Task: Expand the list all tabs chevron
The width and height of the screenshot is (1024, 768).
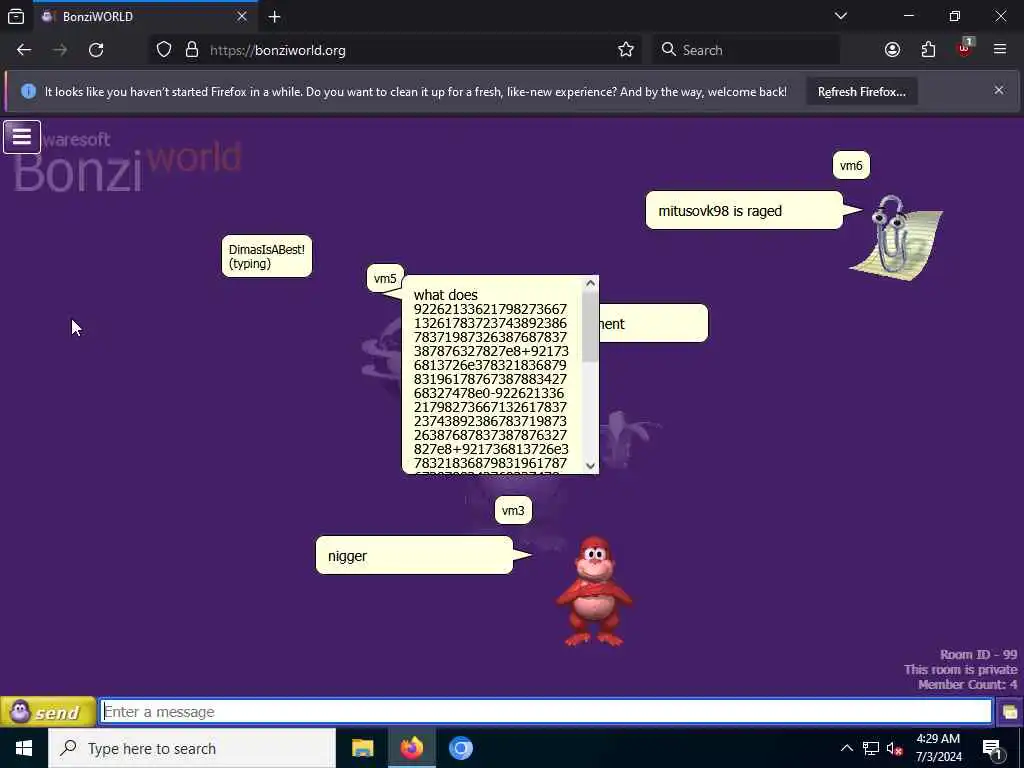Action: (x=841, y=16)
